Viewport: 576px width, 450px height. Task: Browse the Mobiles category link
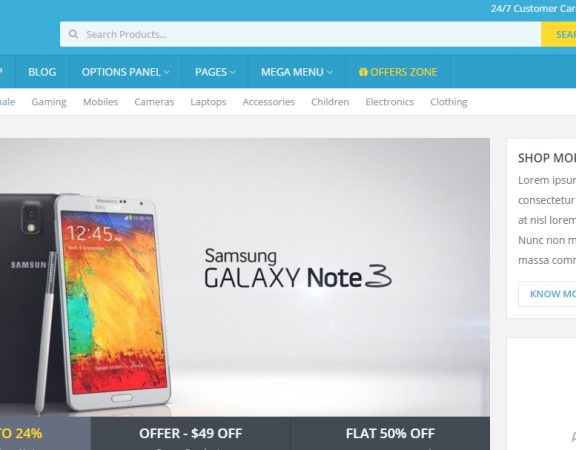coord(100,102)
